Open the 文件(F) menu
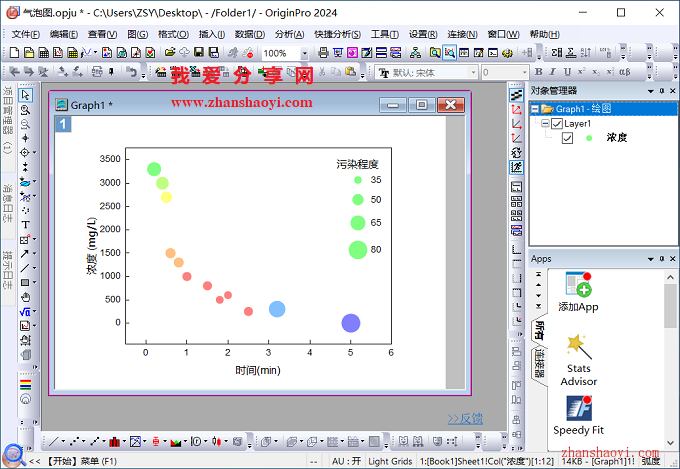The image size is (680, 469). (x=25, y=34)
